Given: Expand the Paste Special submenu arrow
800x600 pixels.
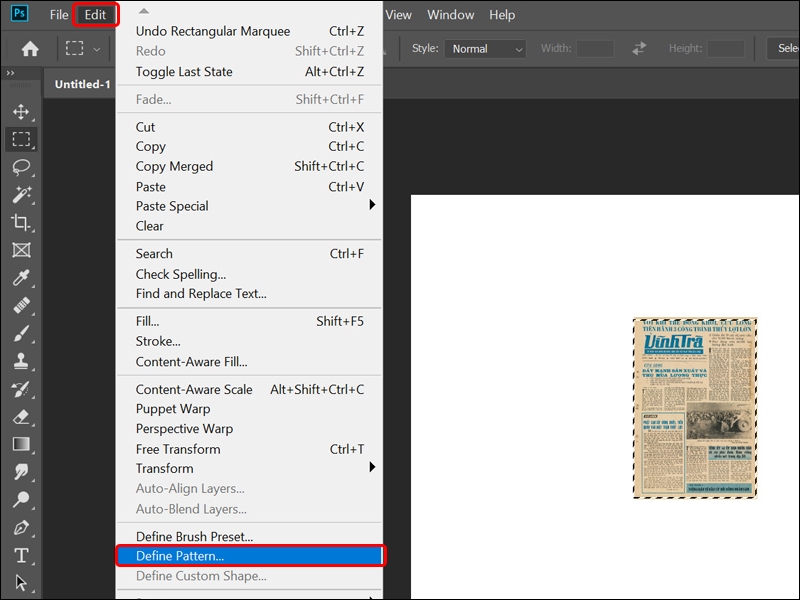Looking at the screenshot, I should [372, 205].
